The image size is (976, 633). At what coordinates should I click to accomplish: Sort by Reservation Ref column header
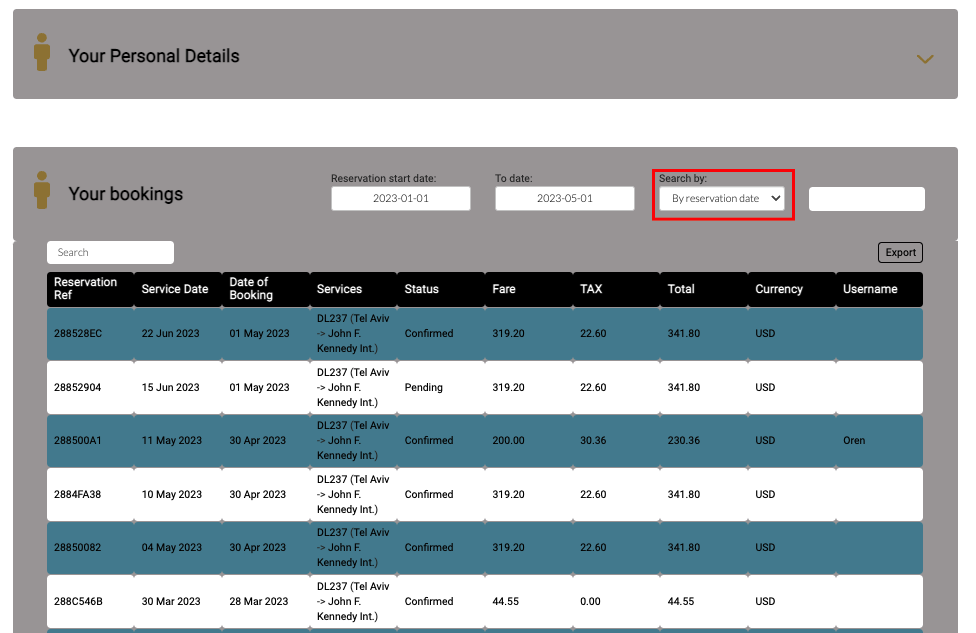click(x=90, y=289)
